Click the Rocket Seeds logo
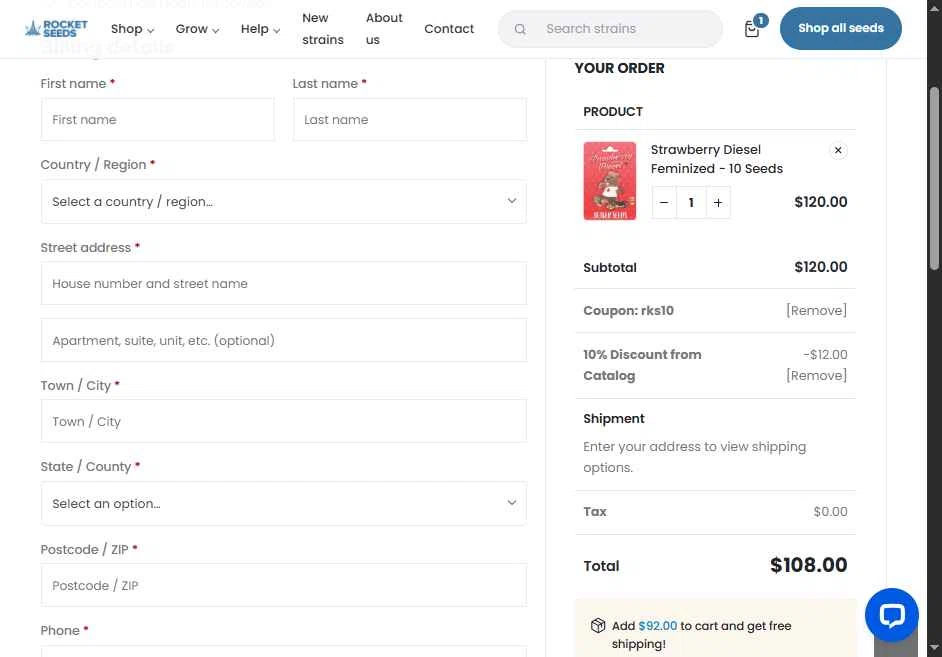This screenshot has width=942, height=657. [x=56, y=28]
